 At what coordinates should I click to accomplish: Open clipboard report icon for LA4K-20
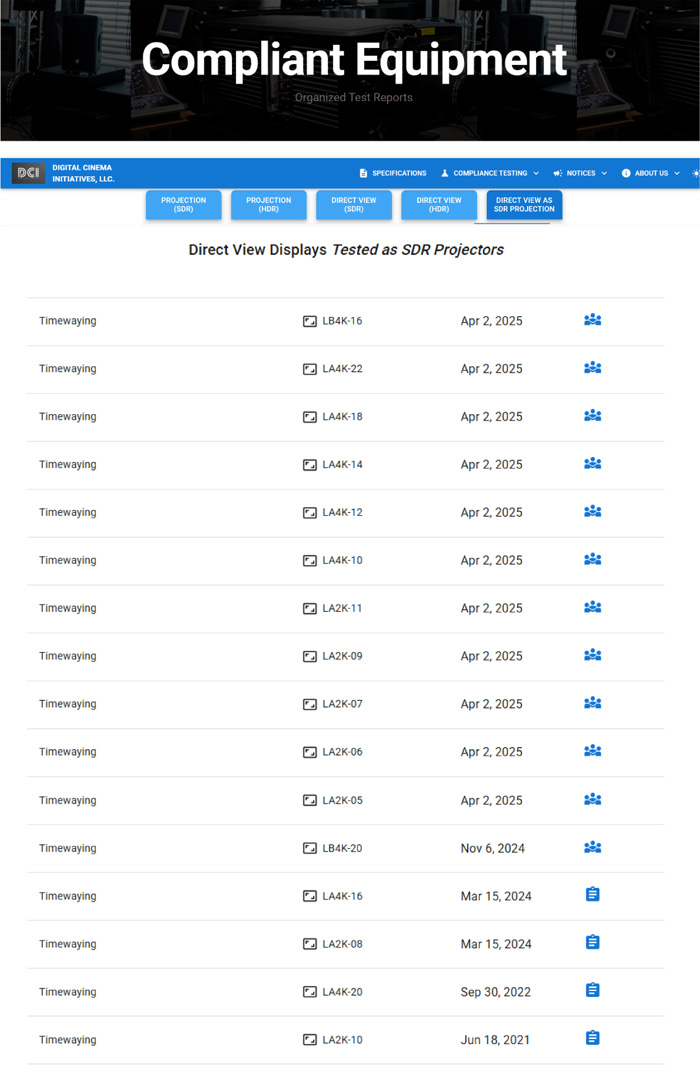pos(593,990)
